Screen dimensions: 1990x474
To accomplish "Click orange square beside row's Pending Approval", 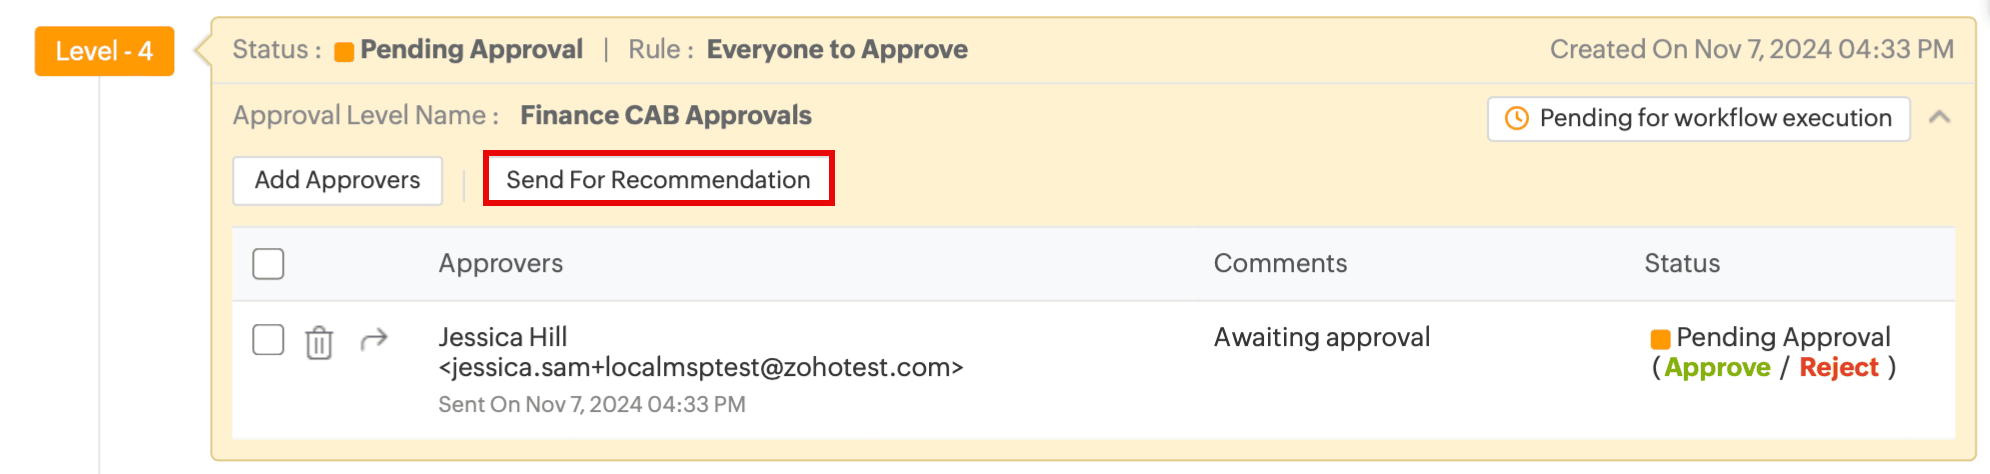I will click(1660, 339).
